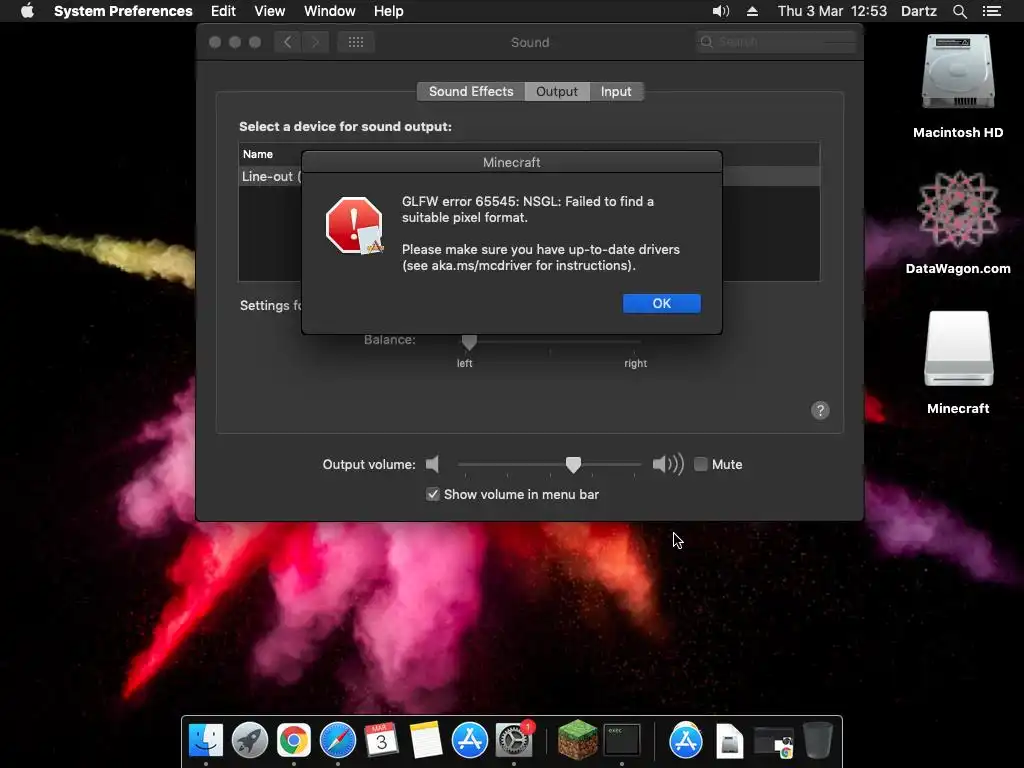Open App Store next to Notes in Dock
1024x768 pixels.
(x=470, y=741)
